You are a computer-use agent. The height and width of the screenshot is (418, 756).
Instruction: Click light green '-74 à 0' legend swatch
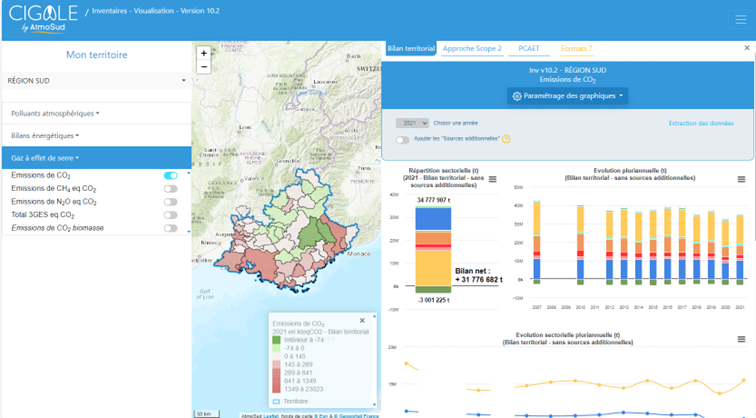point(276,348)
